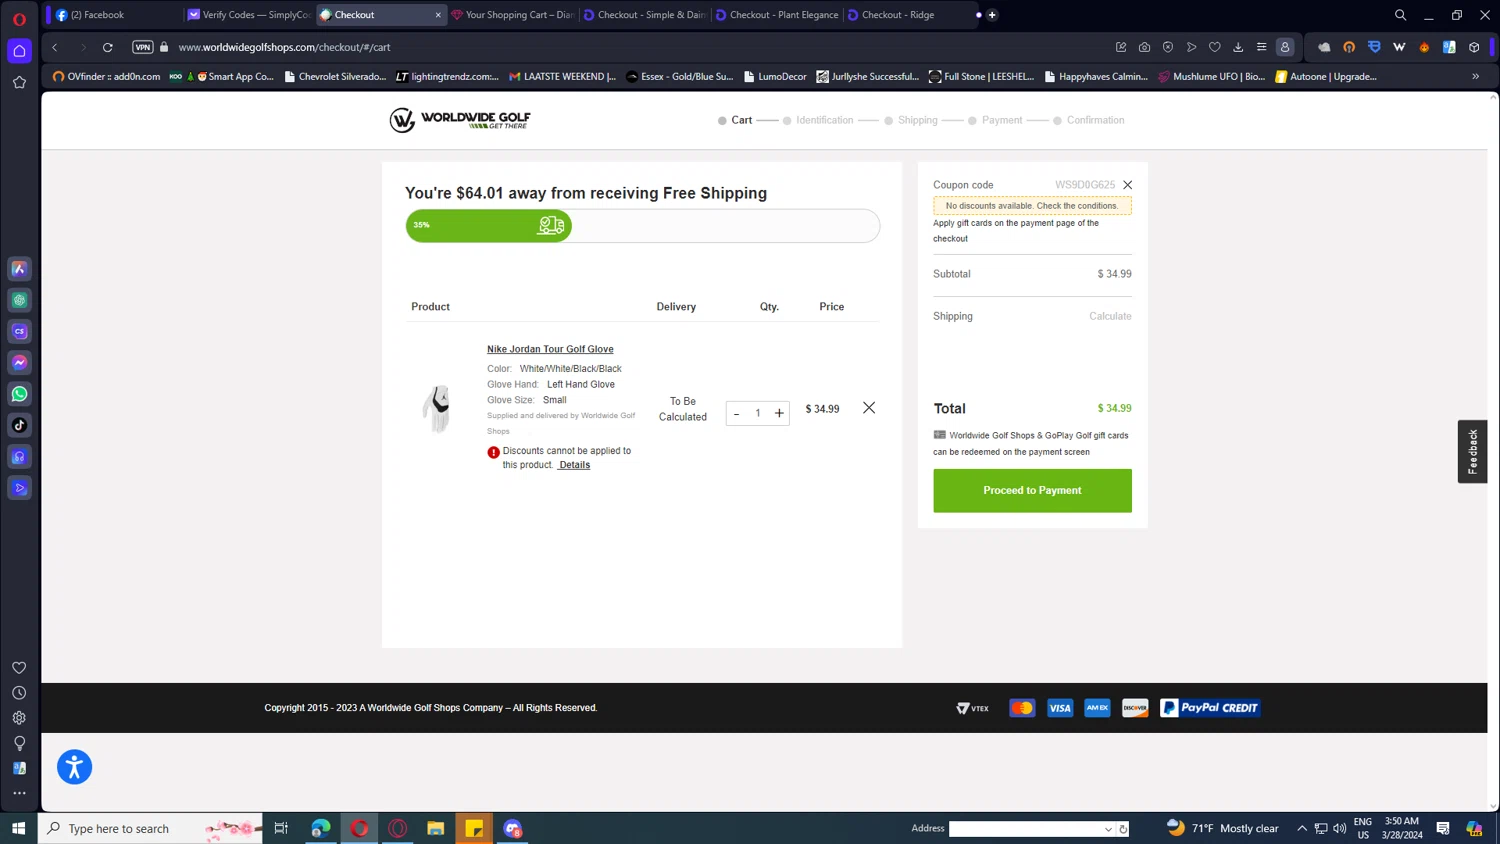Click Proceed to Payment button
Viewport: 1500px width, 844px height.
[x=1032, y=490]
